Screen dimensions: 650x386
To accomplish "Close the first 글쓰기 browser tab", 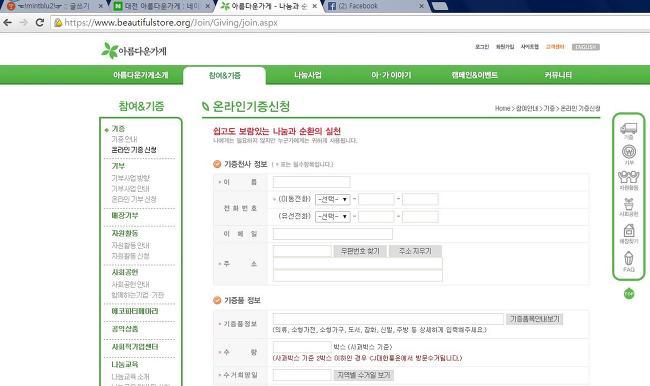I will (x=100, y=6).
